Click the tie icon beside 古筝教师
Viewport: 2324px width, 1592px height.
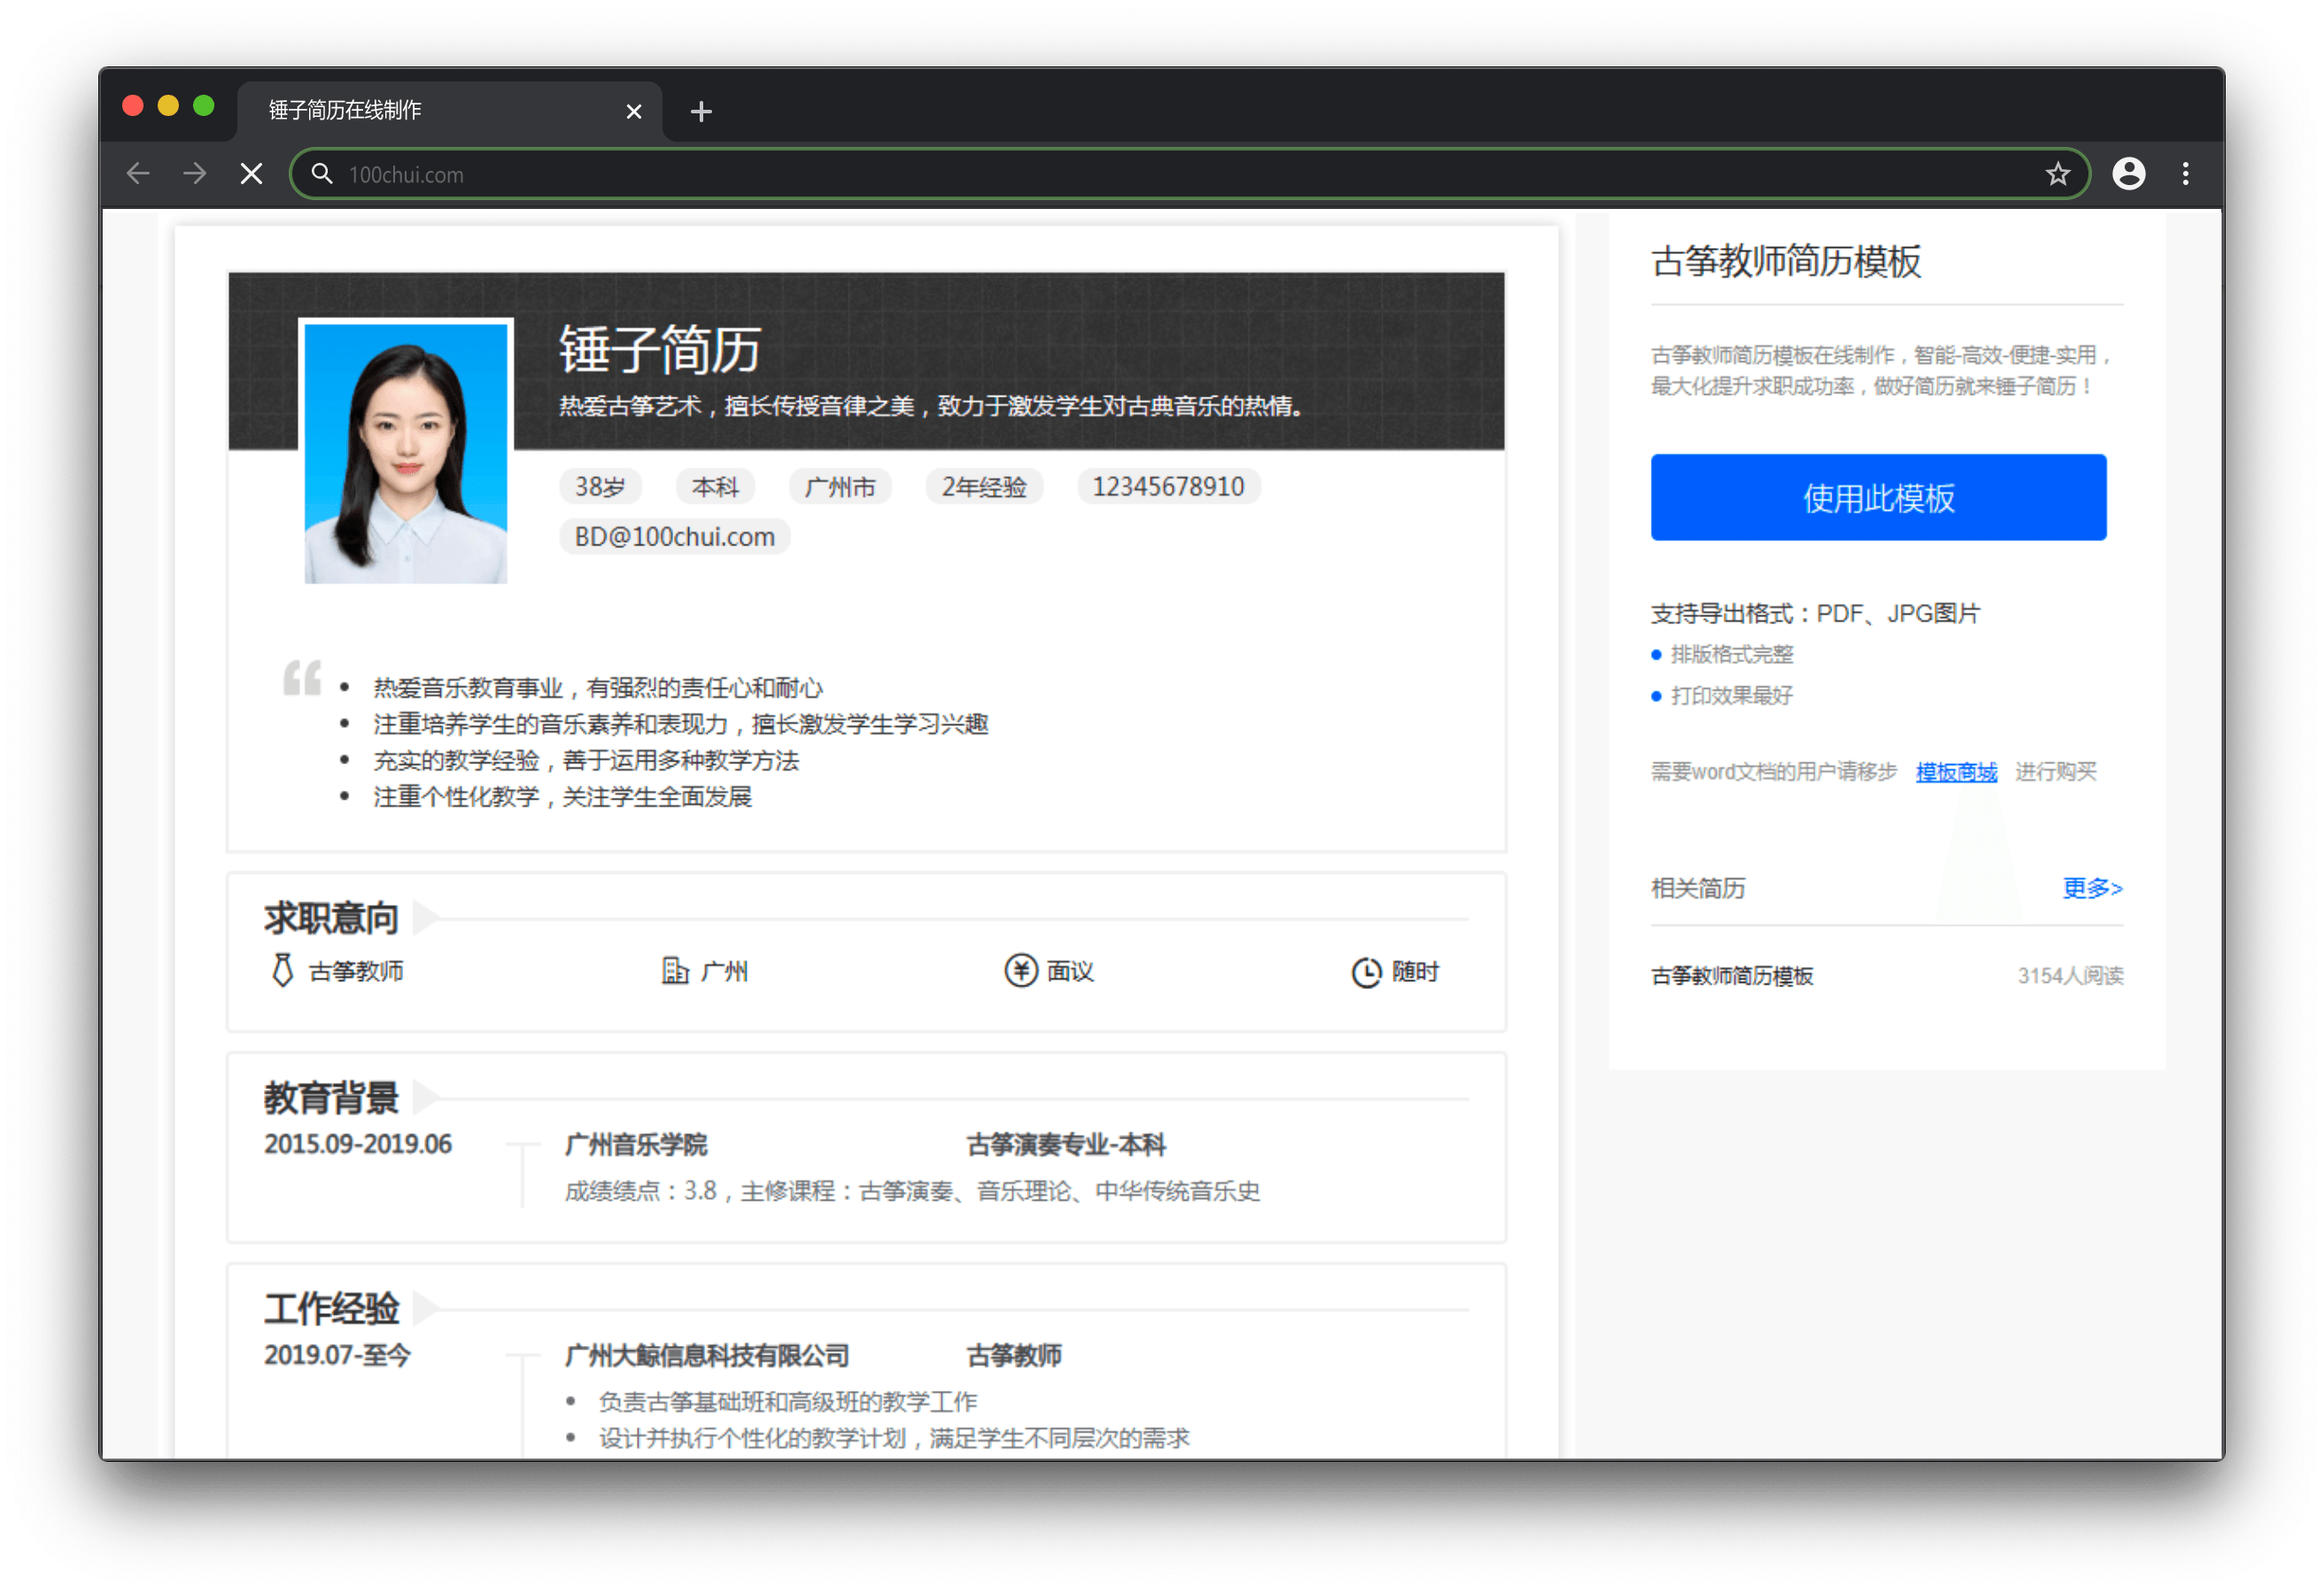[x=283, y=970]
